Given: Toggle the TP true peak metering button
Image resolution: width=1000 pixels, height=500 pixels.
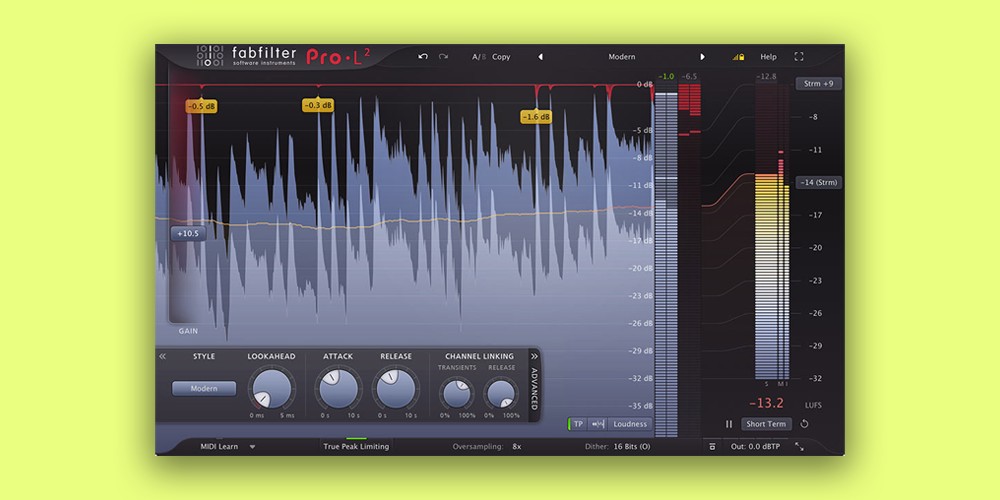Looking at the screenshot, I should 578,424.
